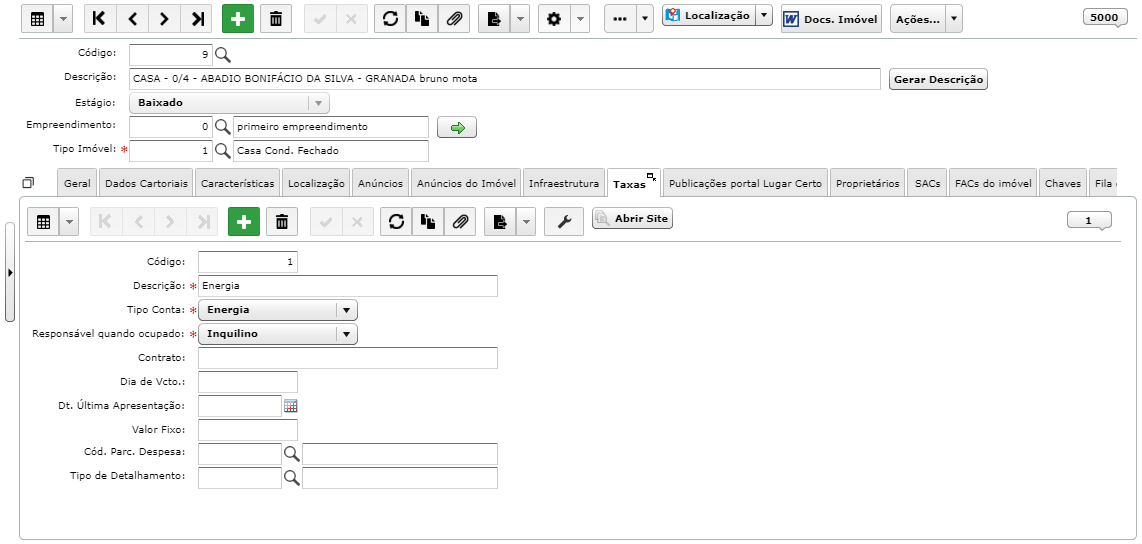The height and width of the screenshot is (544, 1142).
Task: Select the Anúncios tab
Action: point(380,184)
